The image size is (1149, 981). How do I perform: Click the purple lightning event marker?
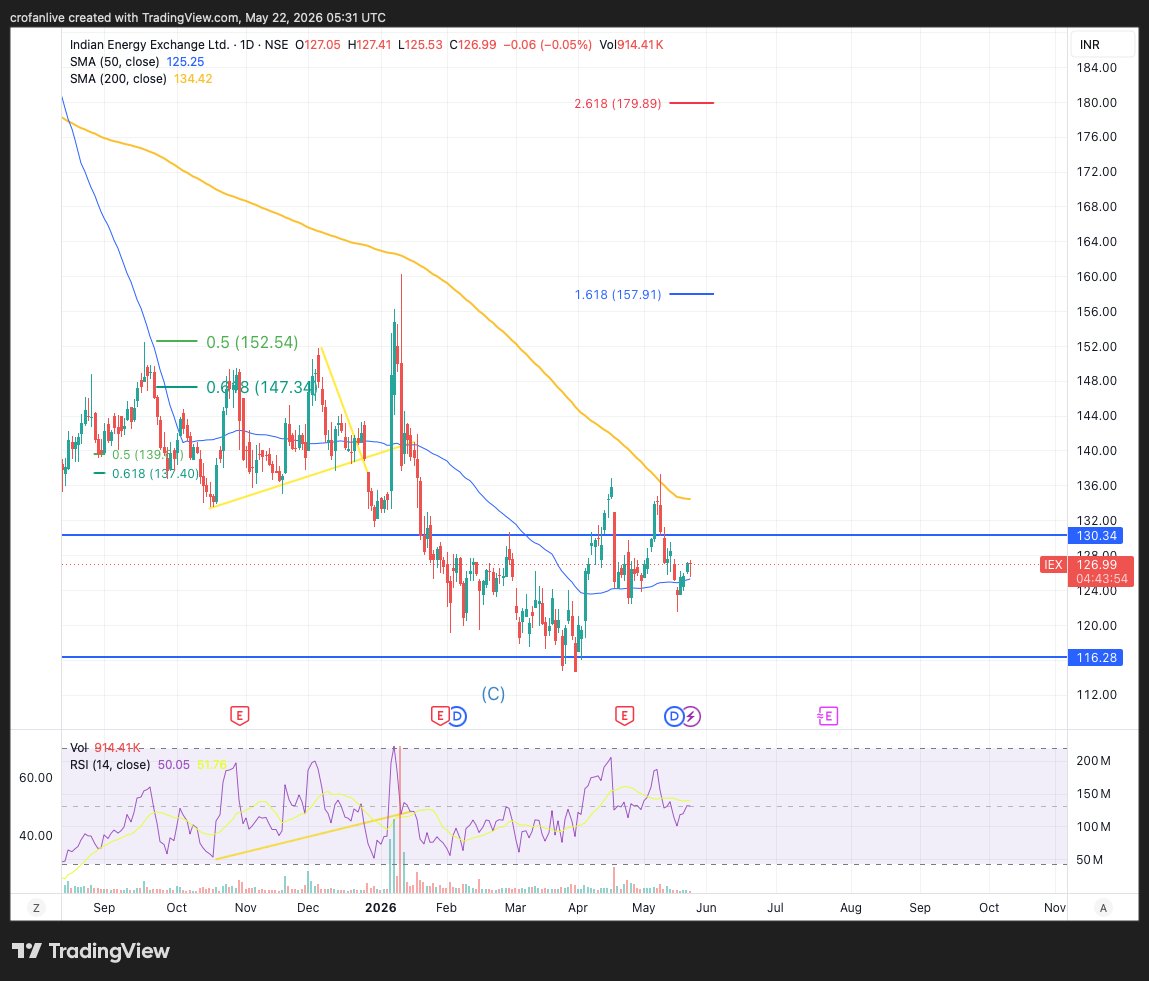[x=691, y=716]
